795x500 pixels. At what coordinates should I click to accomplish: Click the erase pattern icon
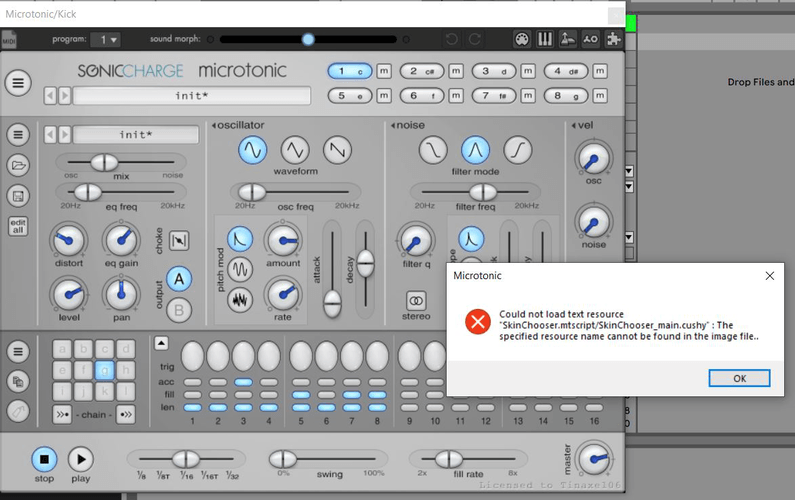[x=18, y=411]
